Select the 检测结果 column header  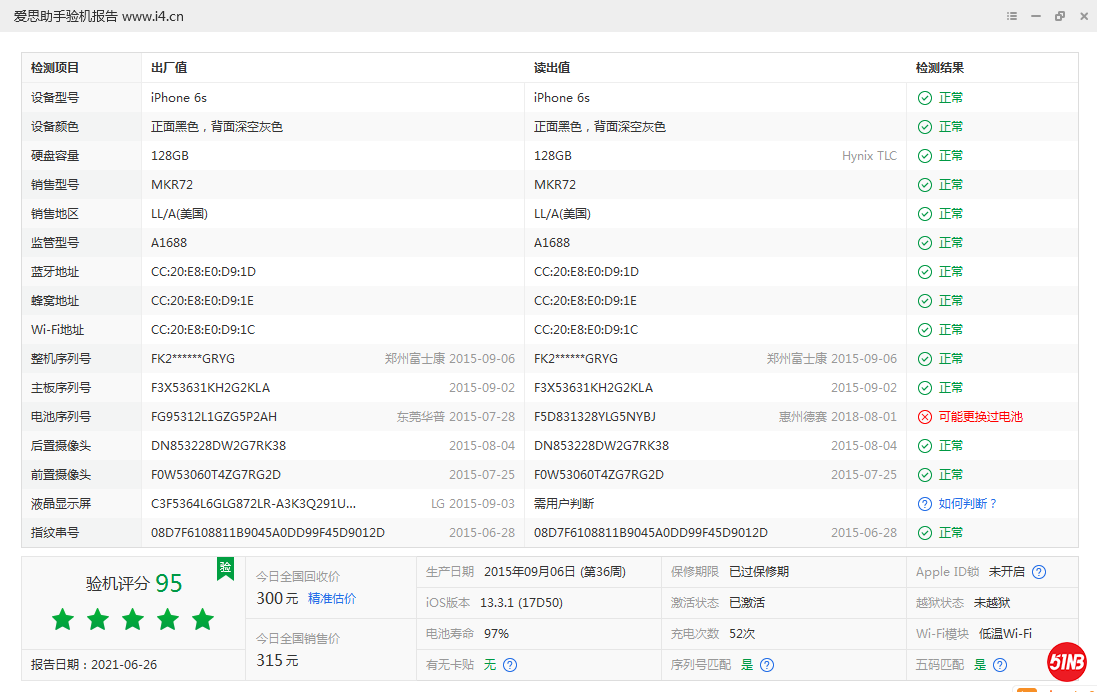click(x=940, y=68)
